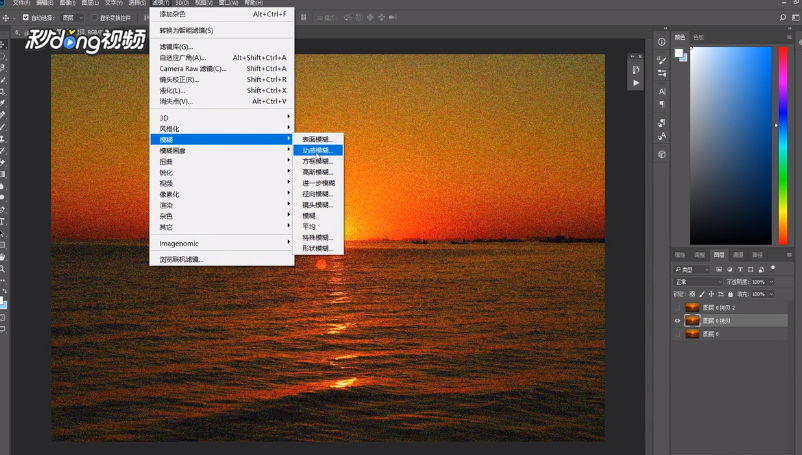Open the Character panel icon (A|)
The image size is (802, 455).
click(662, 92)
